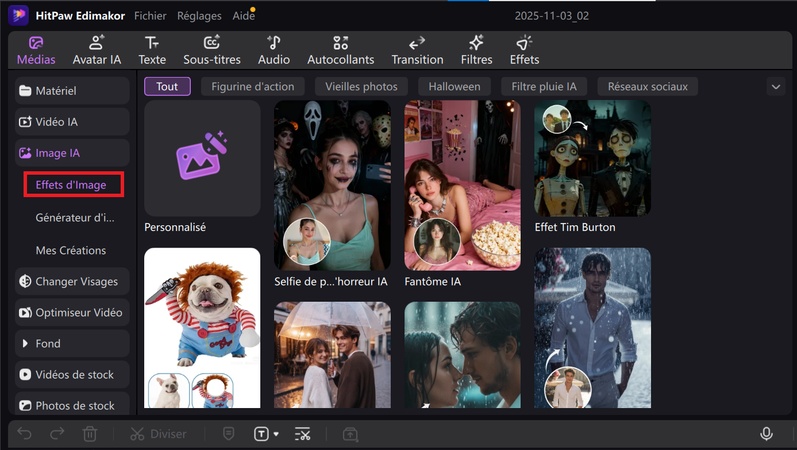797x450 pixels.
Task: Click the undo arrow icon
Action: pyautogui.click(x=25, y=434)
